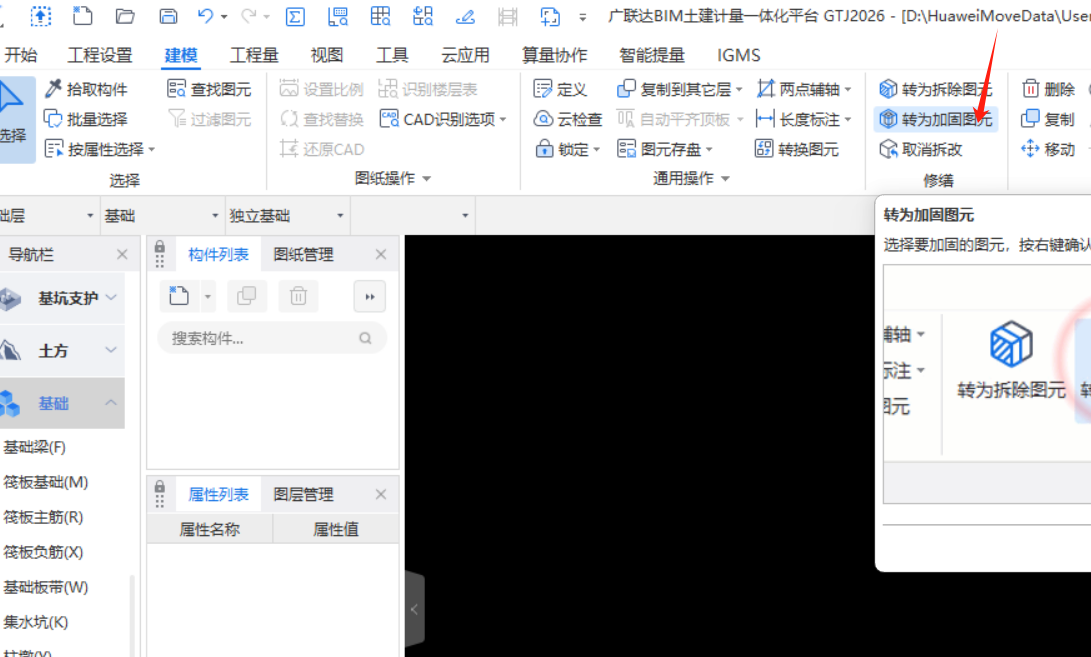Click the 移动 tool

click(1049, 149)
